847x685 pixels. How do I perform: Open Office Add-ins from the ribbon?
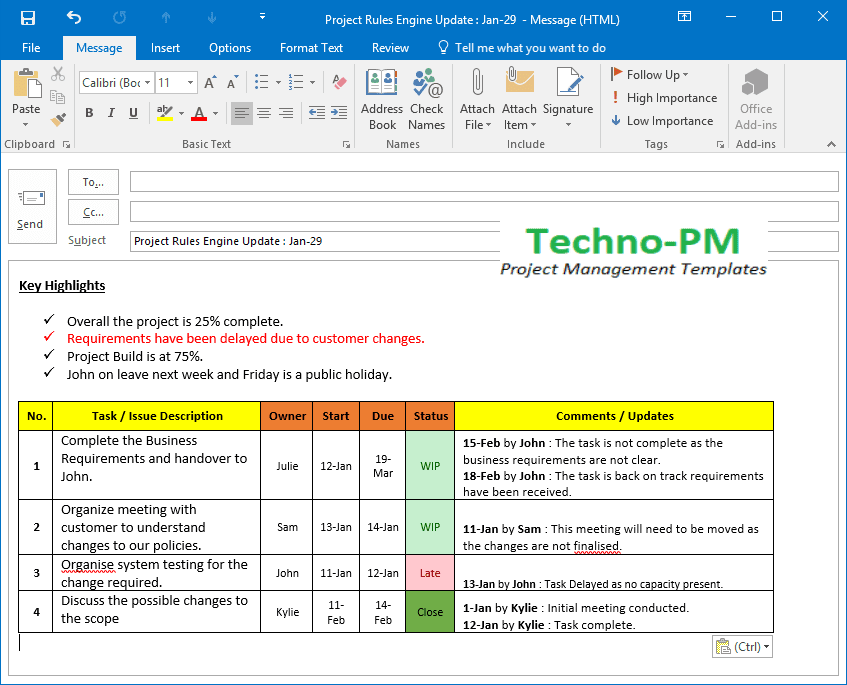coord(755,97)
